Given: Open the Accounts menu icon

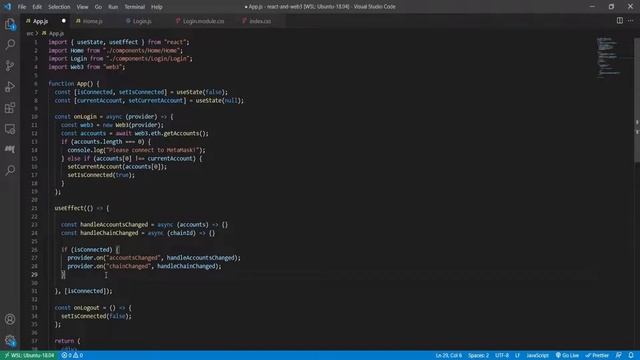Looking at the screenshot, I should tap(10, 319).
